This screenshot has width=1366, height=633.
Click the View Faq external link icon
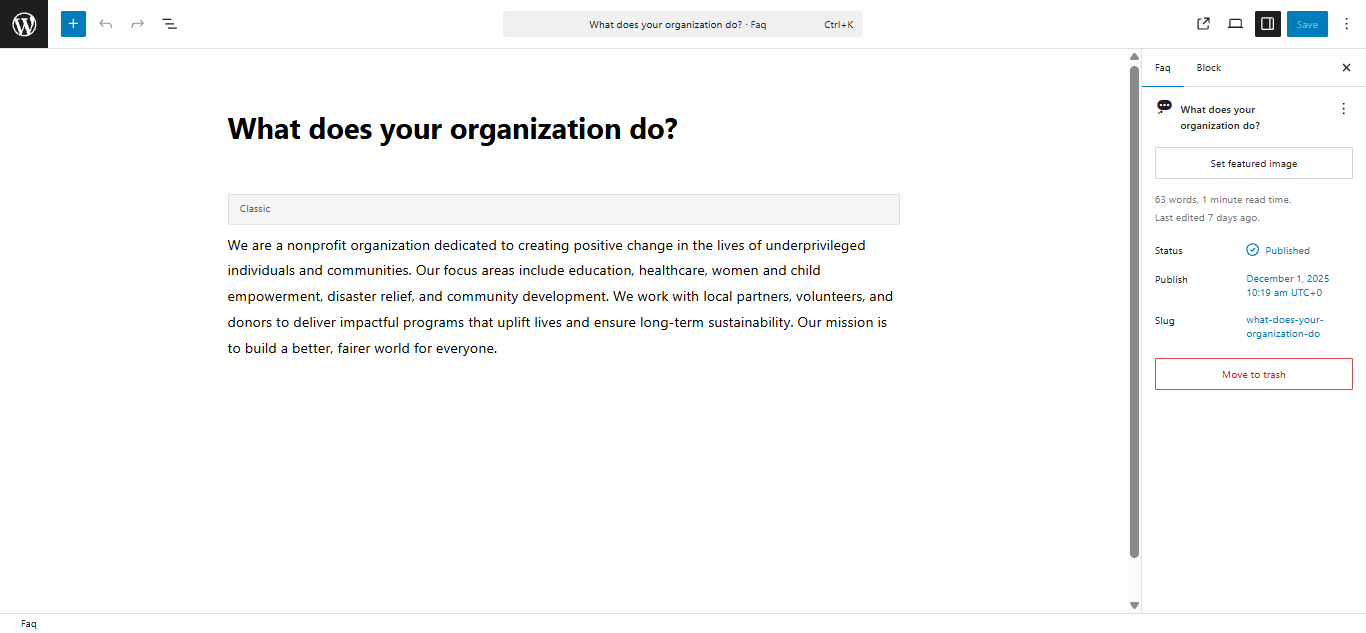[x=1203, y=24]
